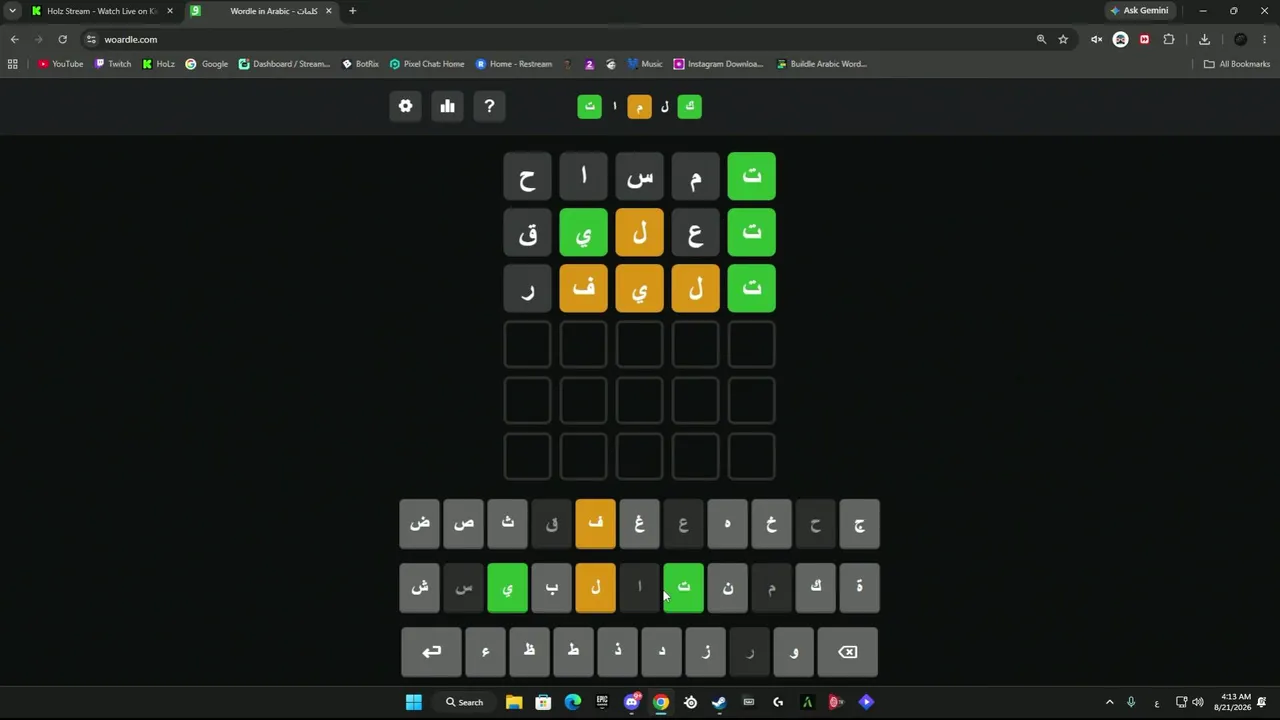The width and height of the screenshot is (1280, 720).
Task: Bookmark this page with the star
Action: click(x=1063, y=39)
